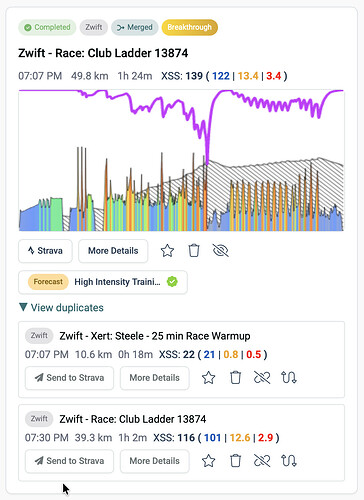The width and height of the screenshot is (364, 500).
Task: Send the 07:30 PM Club Ladder race to Strava
Action: pyautogui.click(x=69, y=461)
